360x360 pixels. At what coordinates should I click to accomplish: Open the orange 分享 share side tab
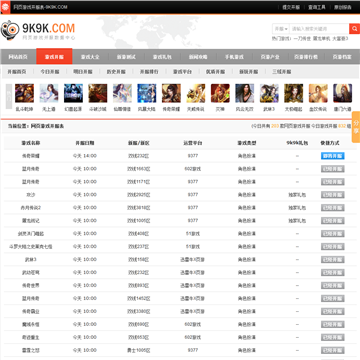(356, 127)
